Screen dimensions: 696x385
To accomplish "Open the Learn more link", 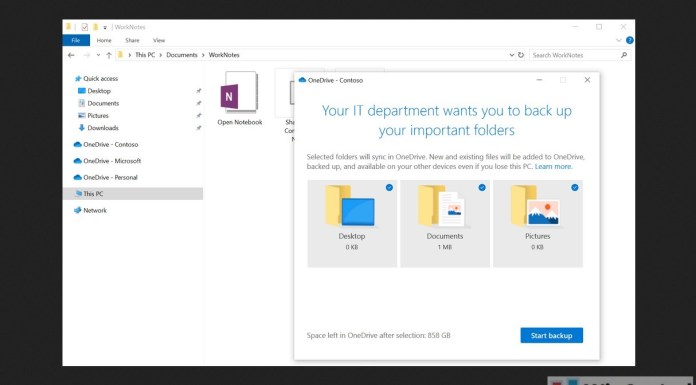I will pos(553,167).
